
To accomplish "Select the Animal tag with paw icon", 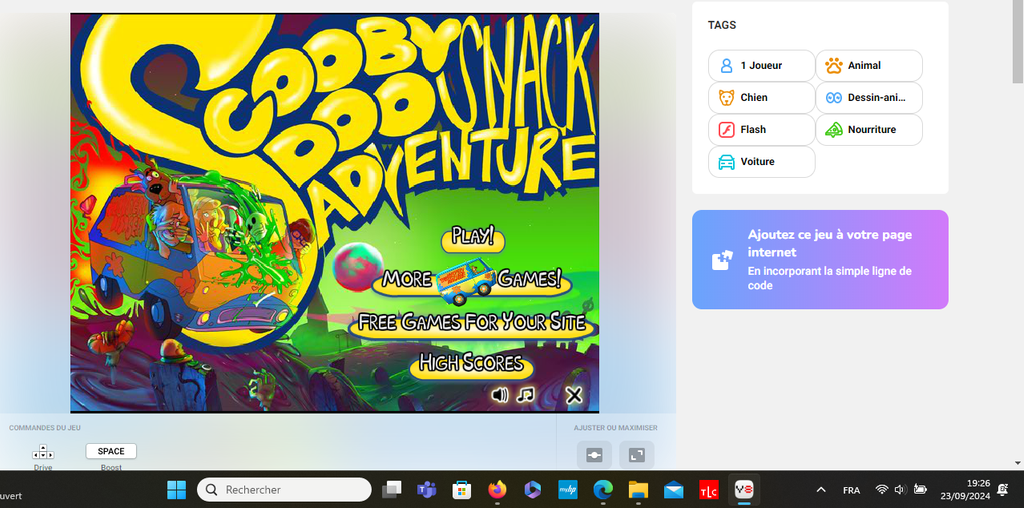I will pos(868,66).
